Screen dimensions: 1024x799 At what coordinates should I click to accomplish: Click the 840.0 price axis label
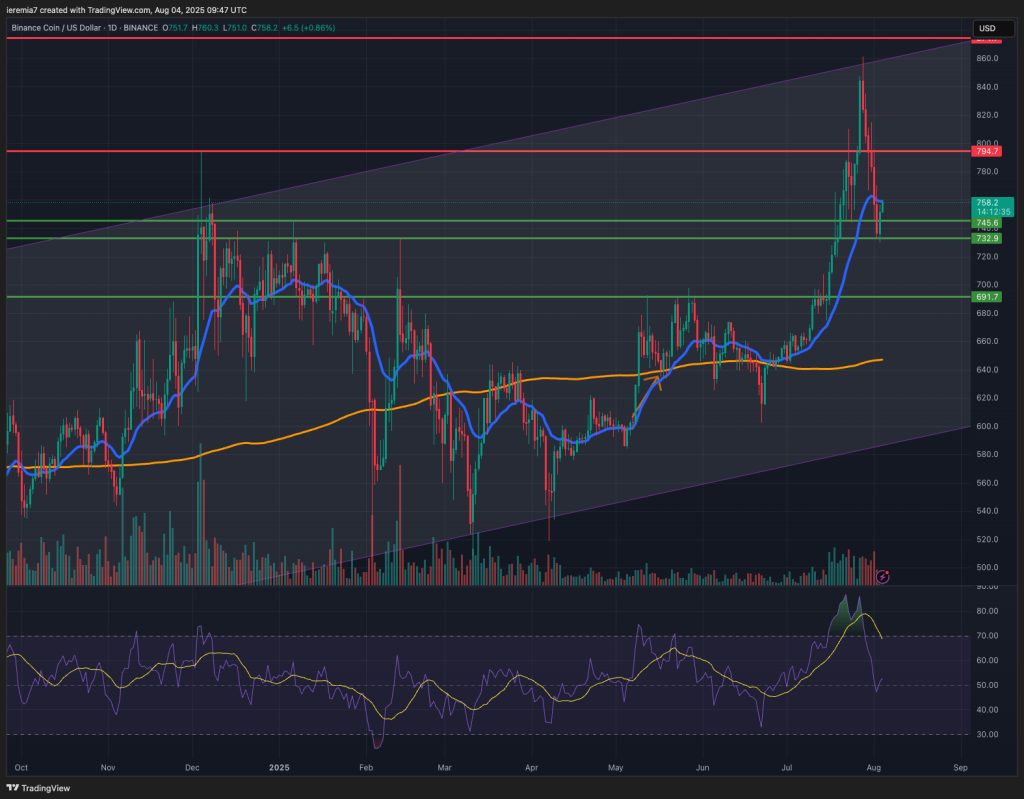[987, 87]
